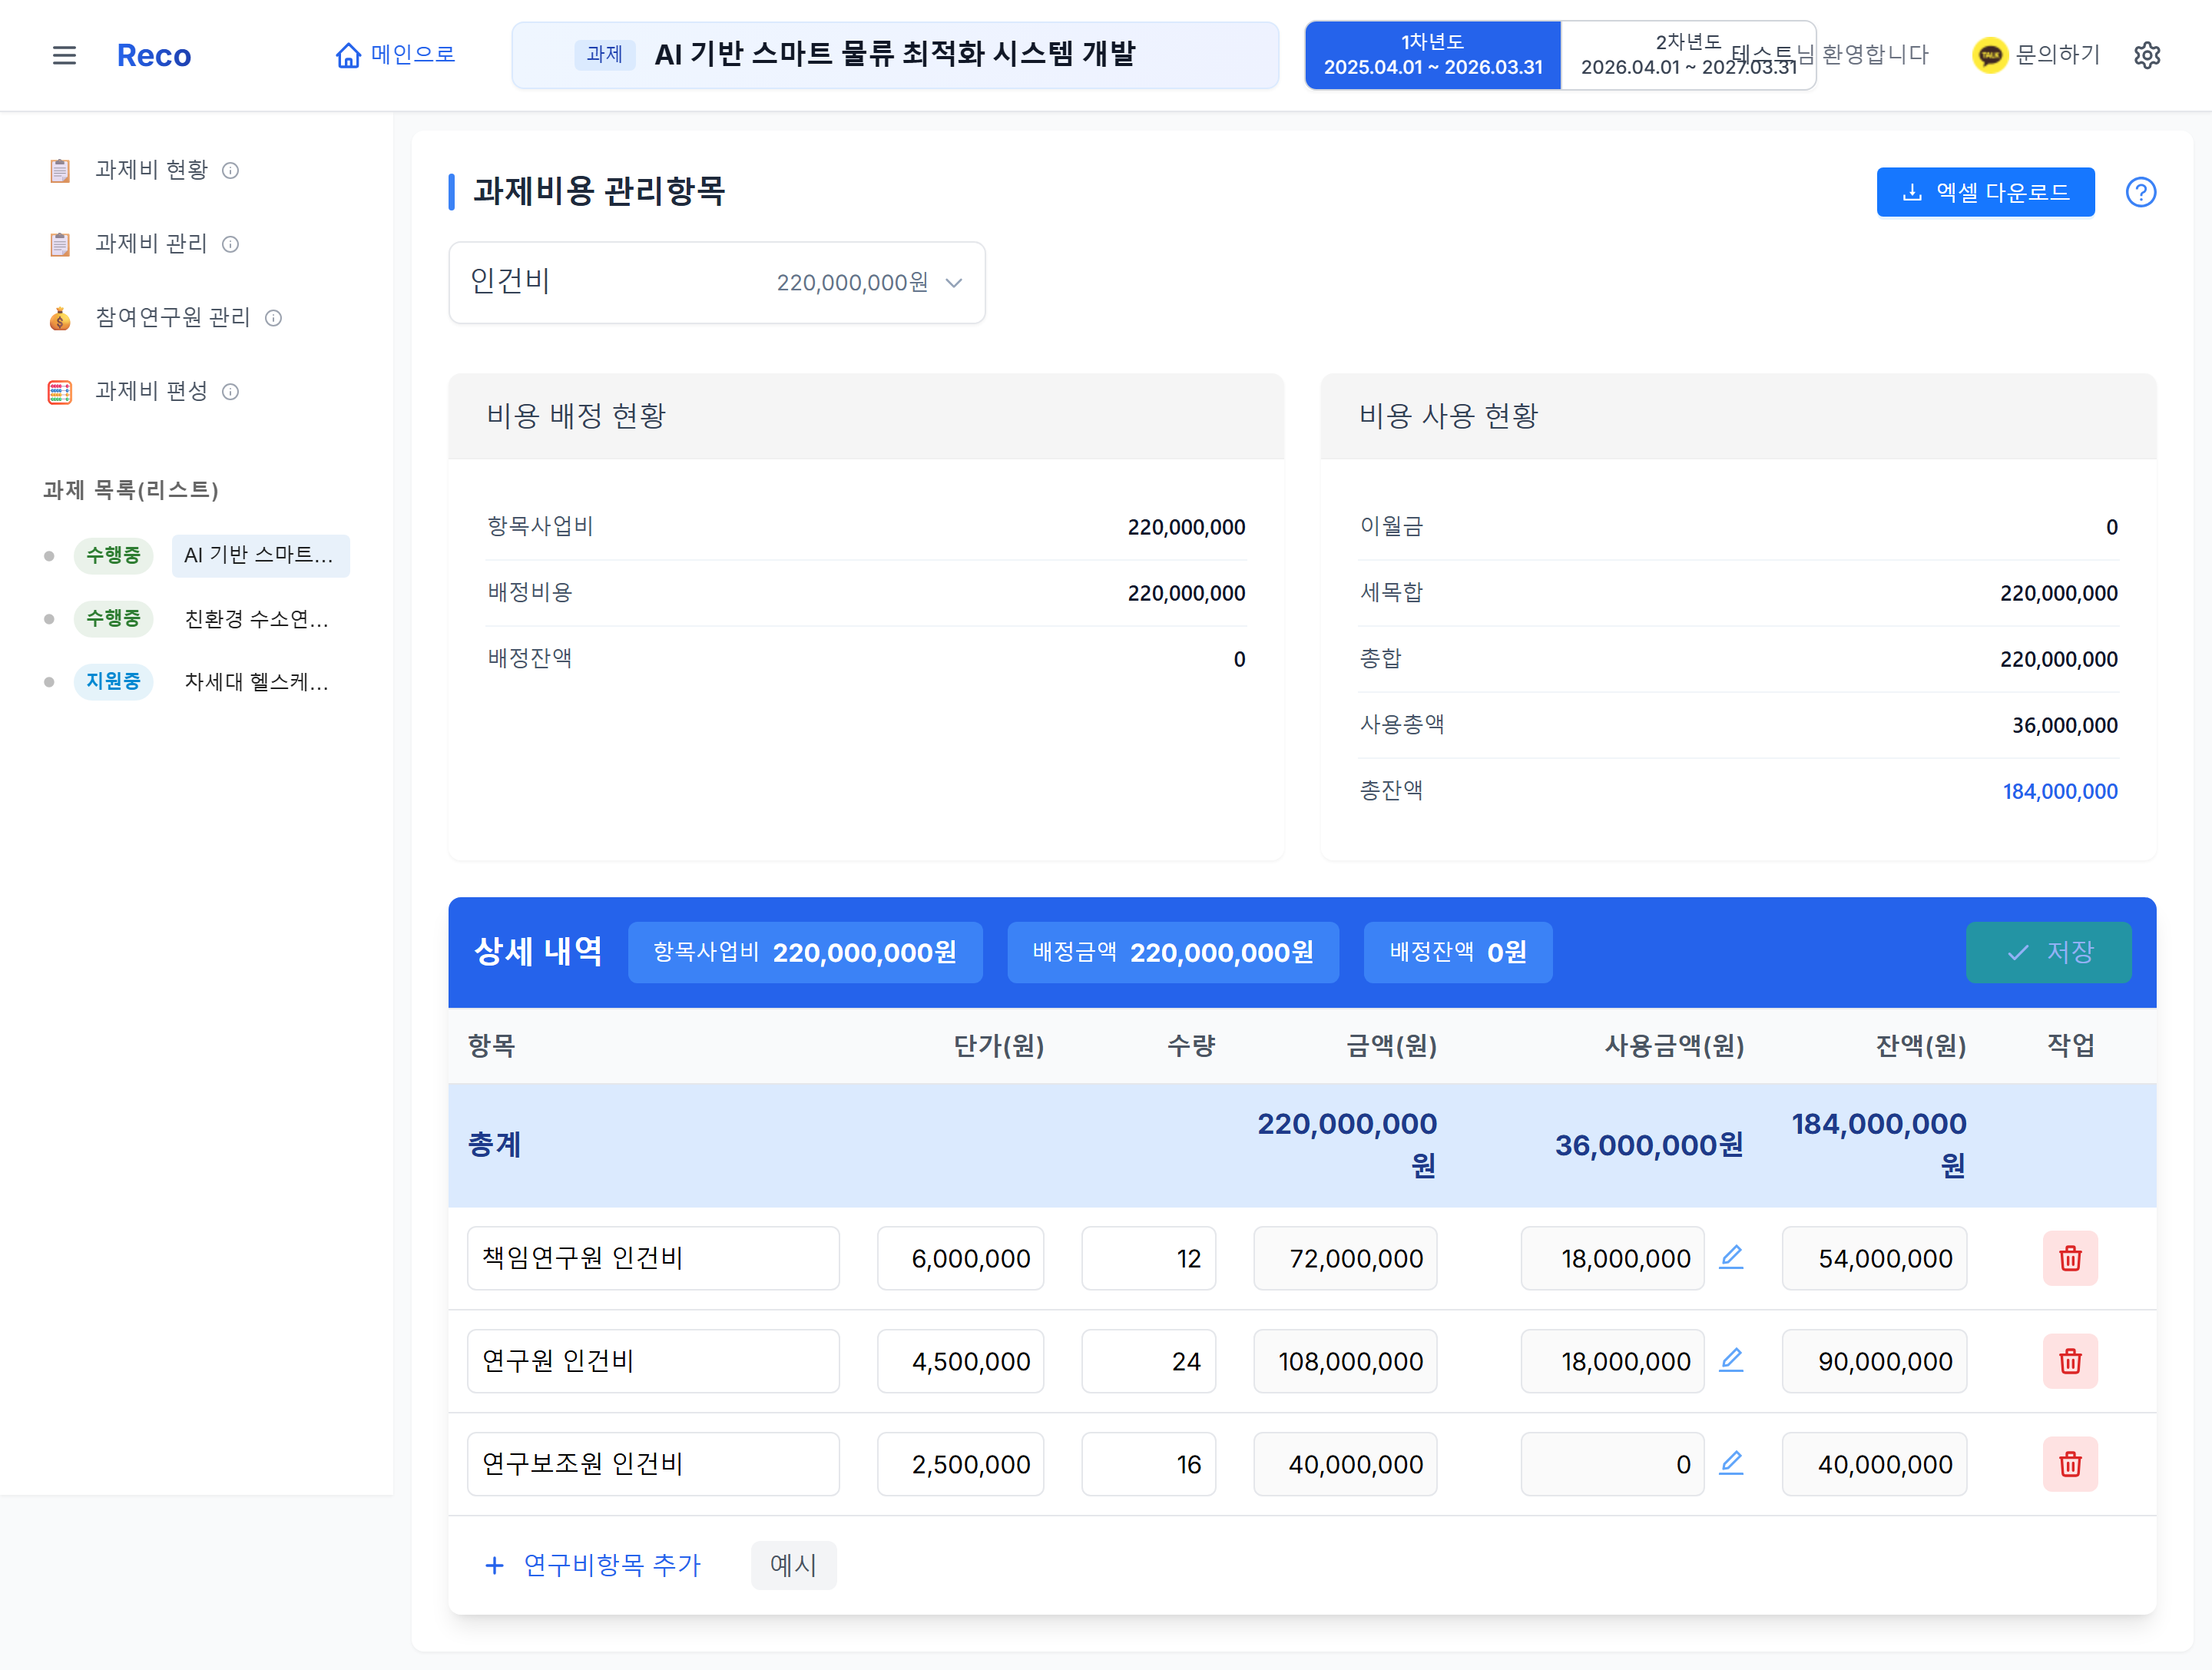This screenshot has width=2212, height=1670.
Task: Click the 수행중 badge beside AI 기반
Action: tap(113, 555)
